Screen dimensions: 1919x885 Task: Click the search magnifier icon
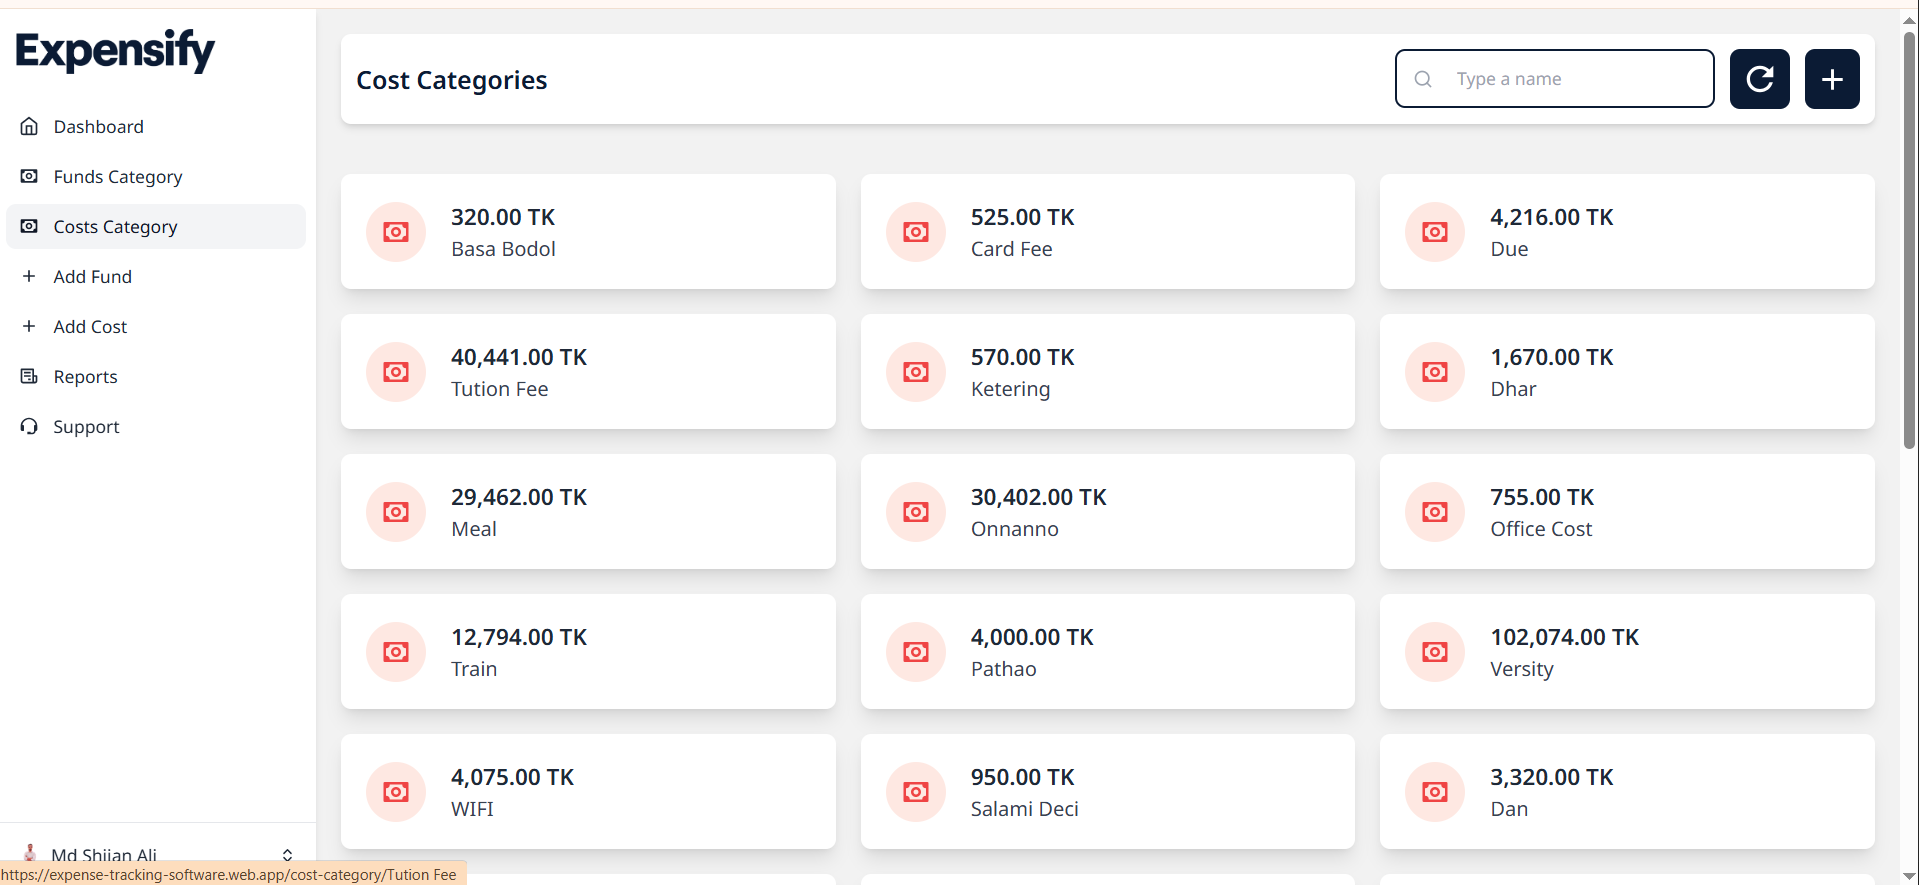coord(1423,79)
